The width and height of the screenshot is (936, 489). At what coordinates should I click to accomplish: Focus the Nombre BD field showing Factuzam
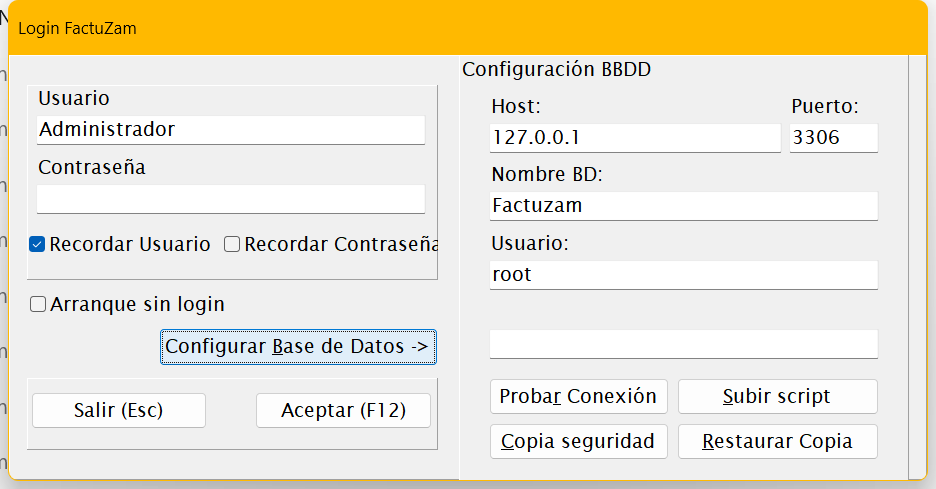pyautogui.click(x=684, y=206)
